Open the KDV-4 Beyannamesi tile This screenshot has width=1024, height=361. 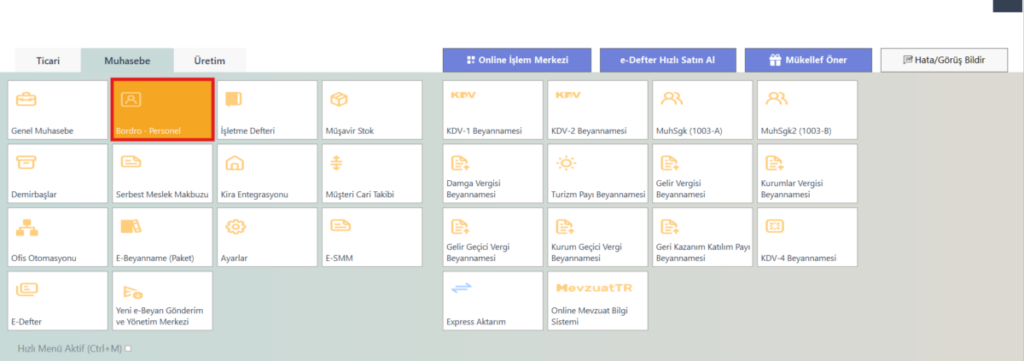pos(807,237)
